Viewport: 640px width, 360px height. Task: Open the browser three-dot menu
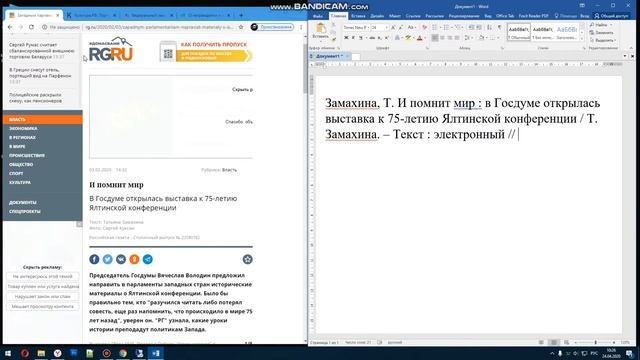click(301, 27)
